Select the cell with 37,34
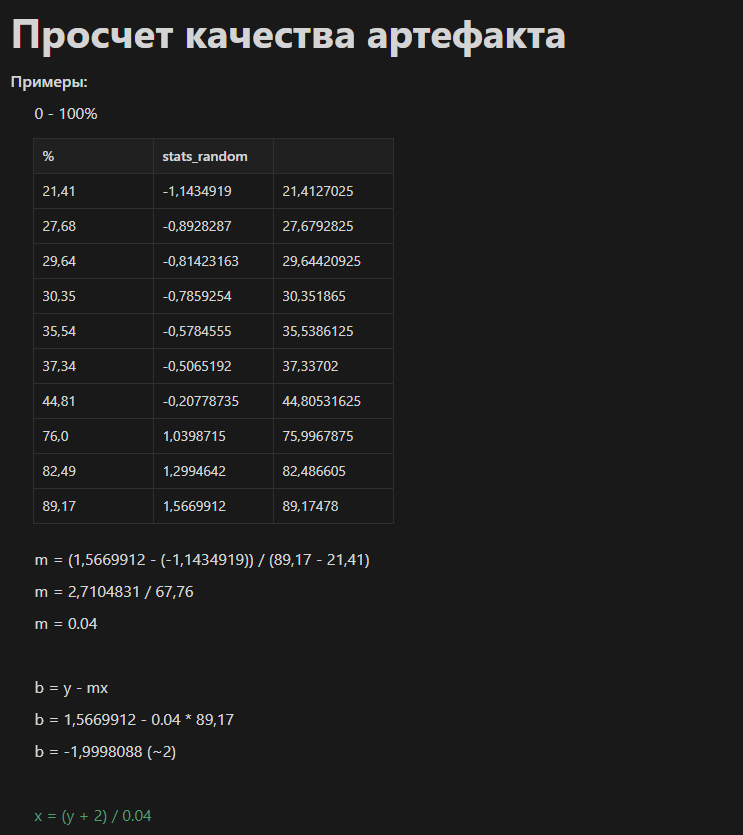Screen dimensions: 743x835 pos(93,366)
